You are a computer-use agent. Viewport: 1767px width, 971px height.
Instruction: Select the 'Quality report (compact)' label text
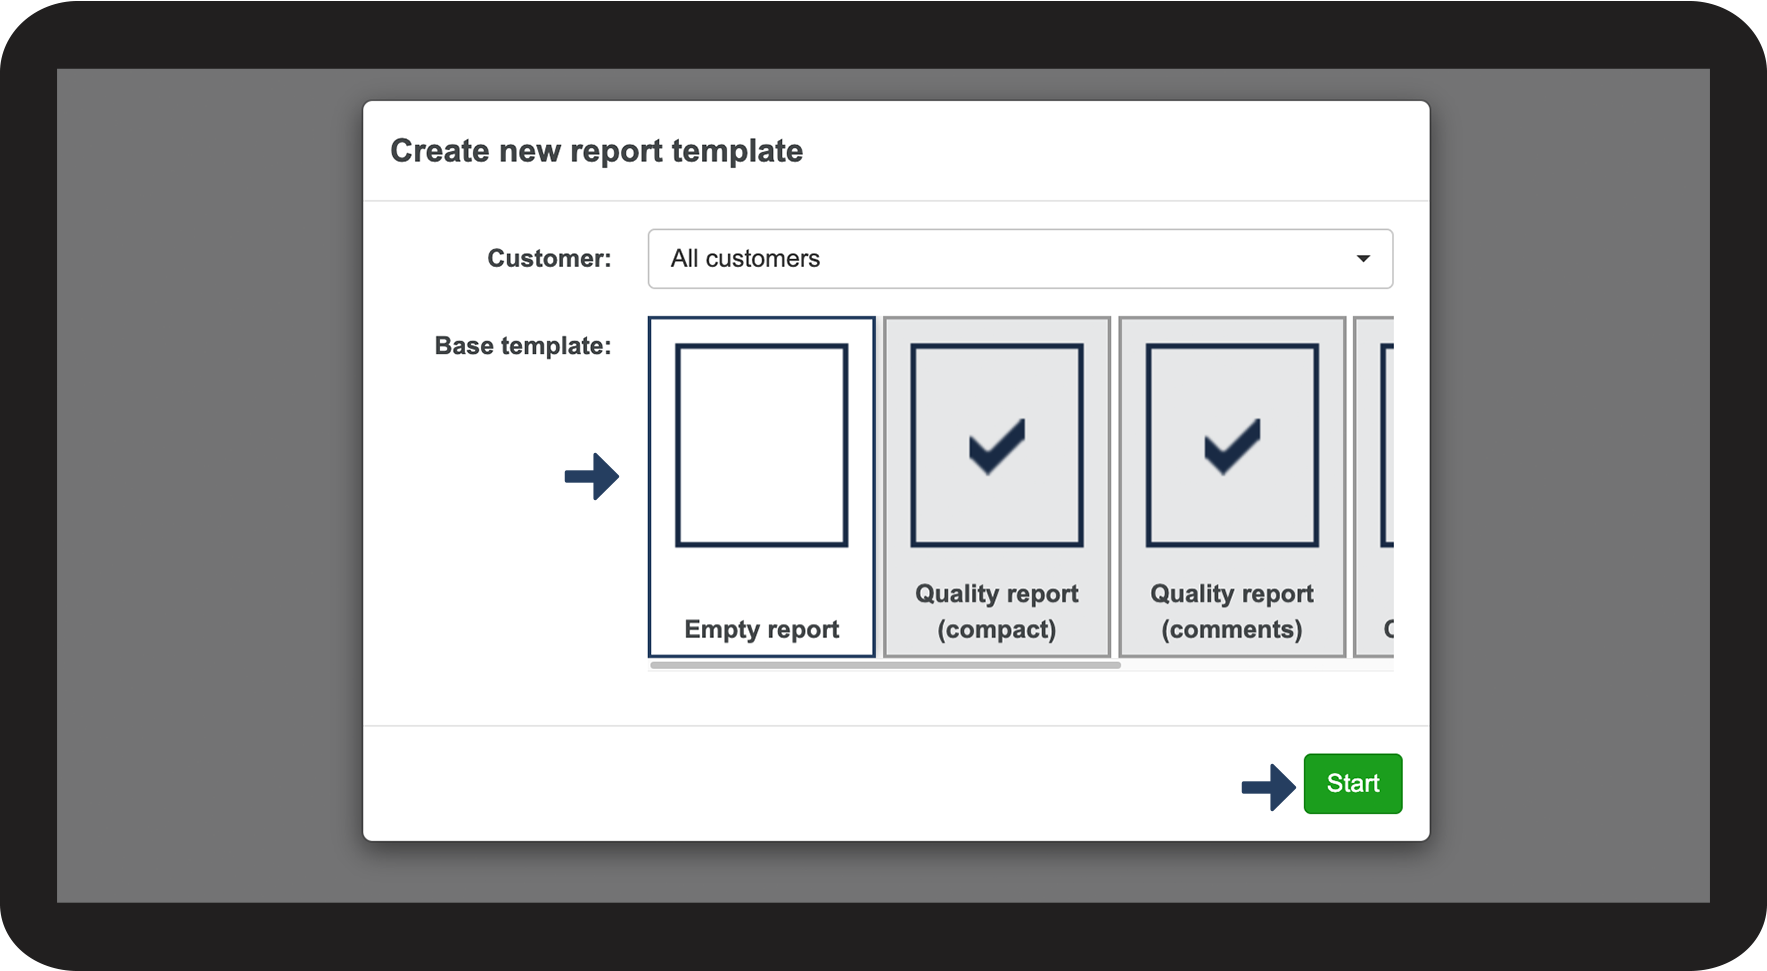[x=996, y=611]
